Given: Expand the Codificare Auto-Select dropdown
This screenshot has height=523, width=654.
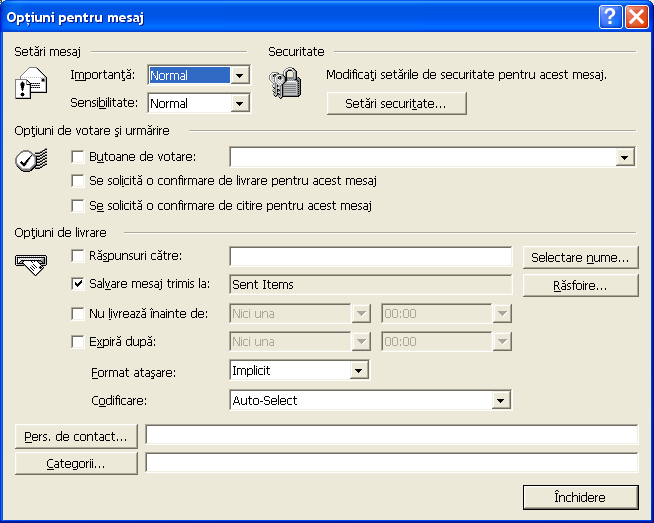Looking at the screenshot, I should (502, 401).
